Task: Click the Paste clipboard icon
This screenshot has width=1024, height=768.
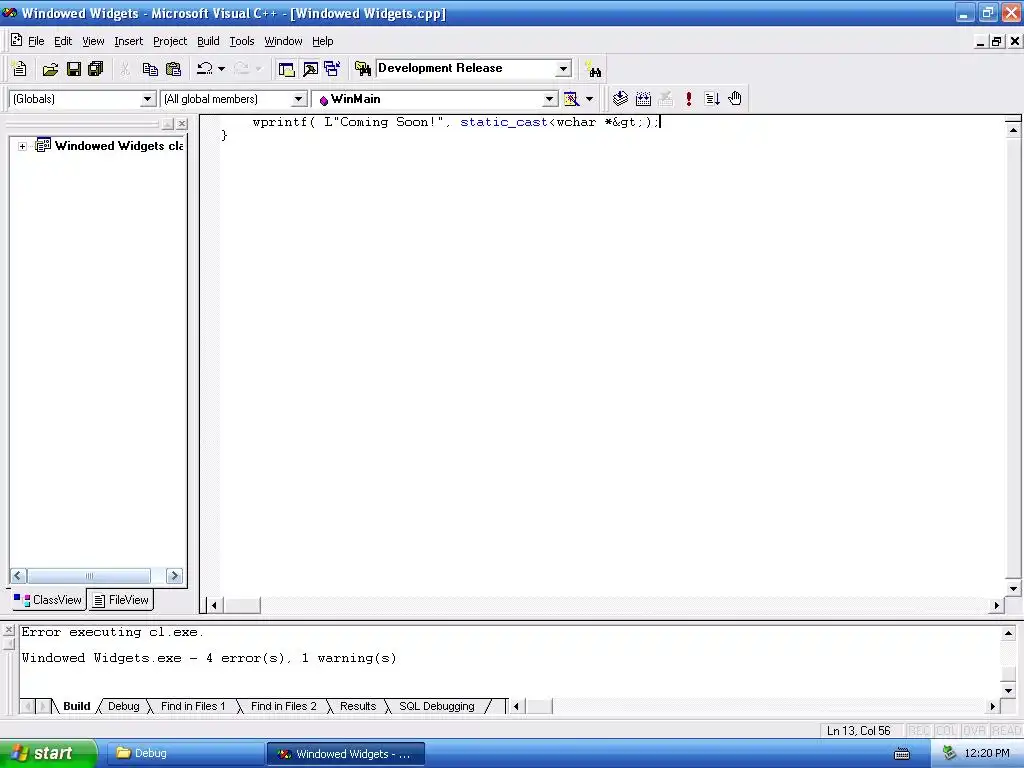Action: pyautogui.click(x=173, y=69)
